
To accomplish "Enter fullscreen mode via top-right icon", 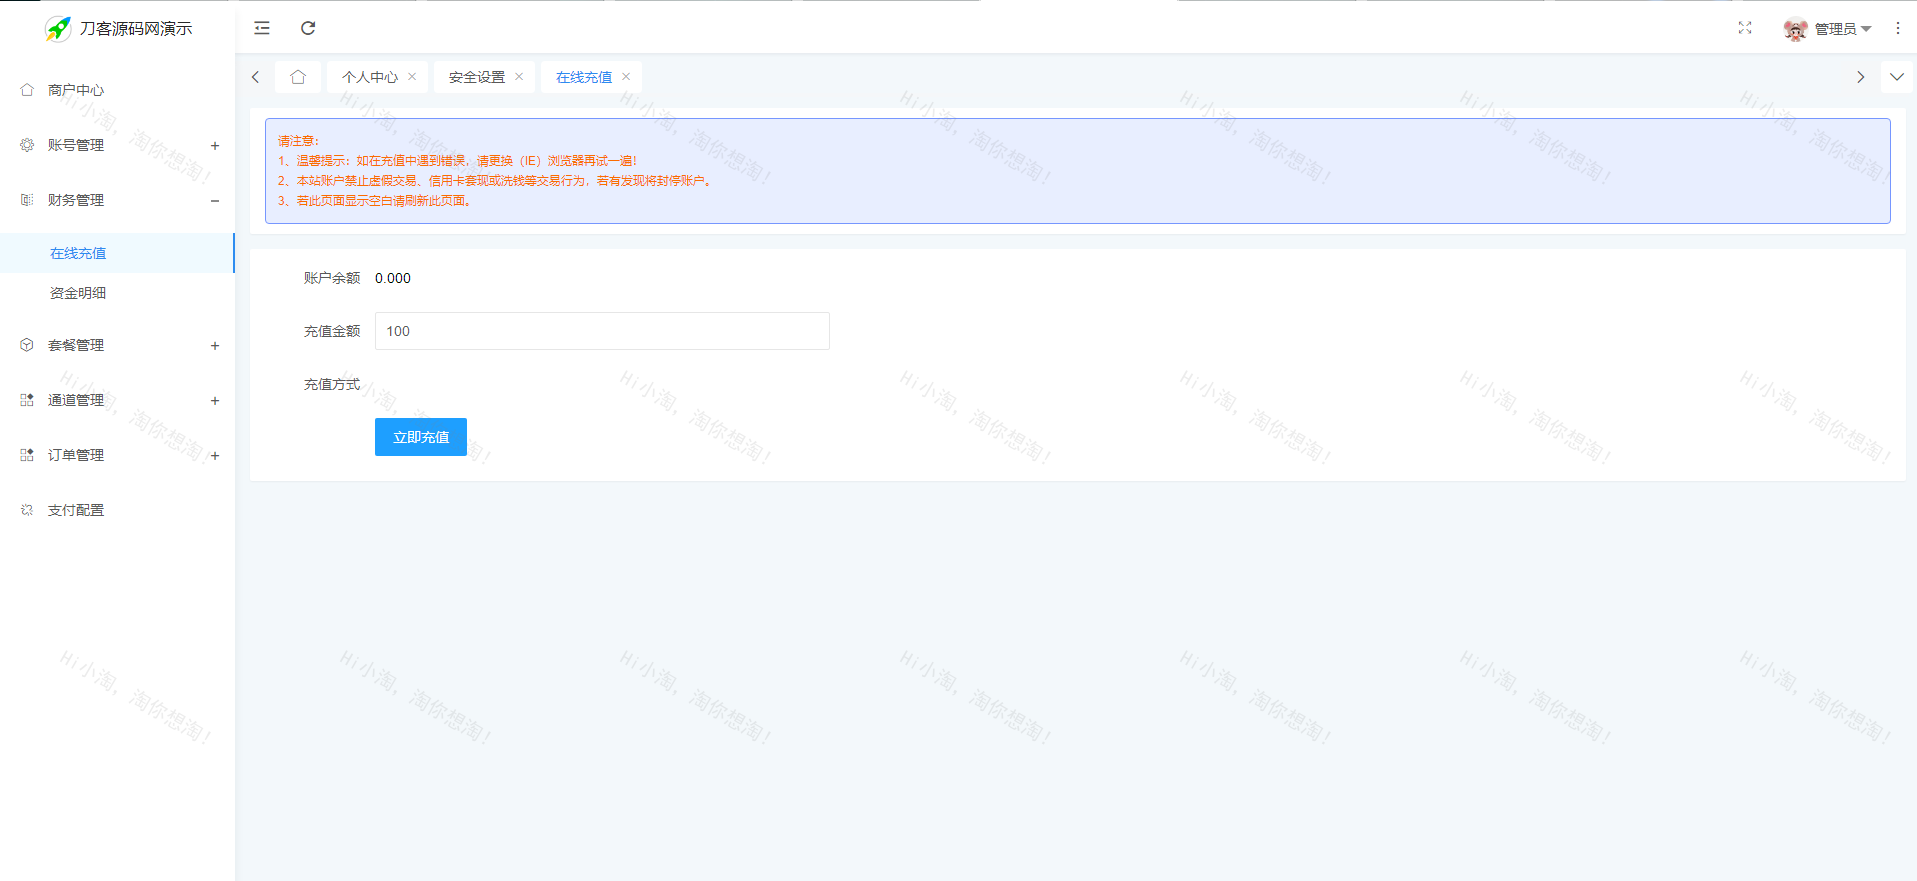I will tap(1745, 28).
